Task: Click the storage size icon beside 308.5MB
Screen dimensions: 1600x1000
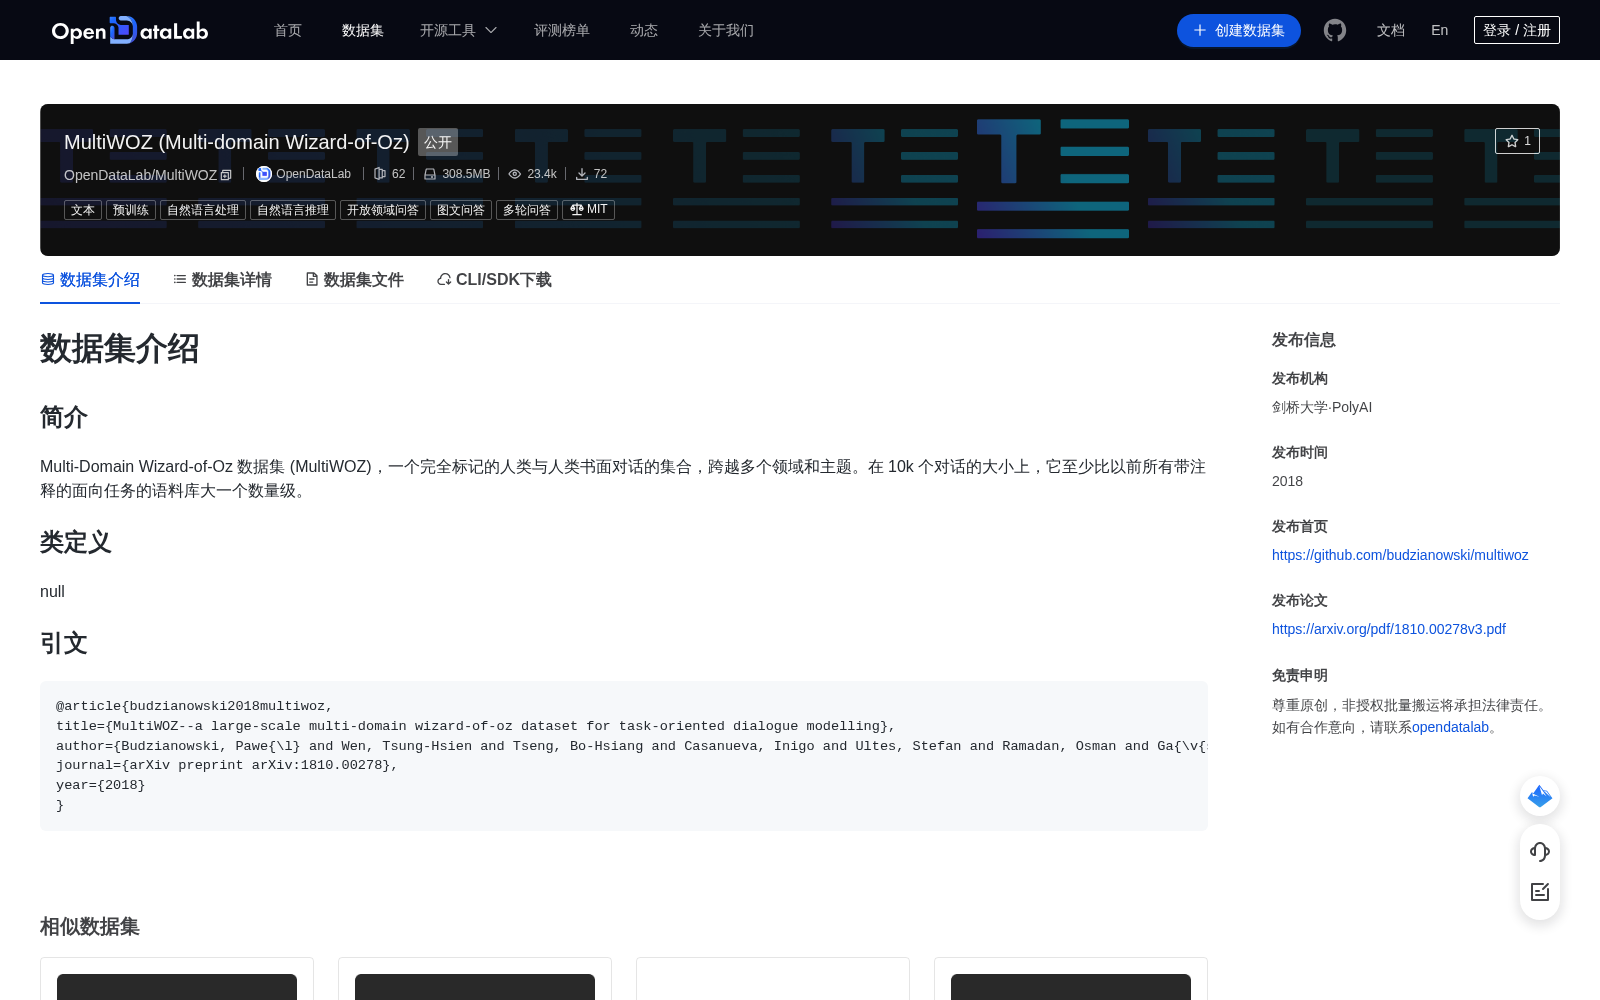Action: pos(430,174)
